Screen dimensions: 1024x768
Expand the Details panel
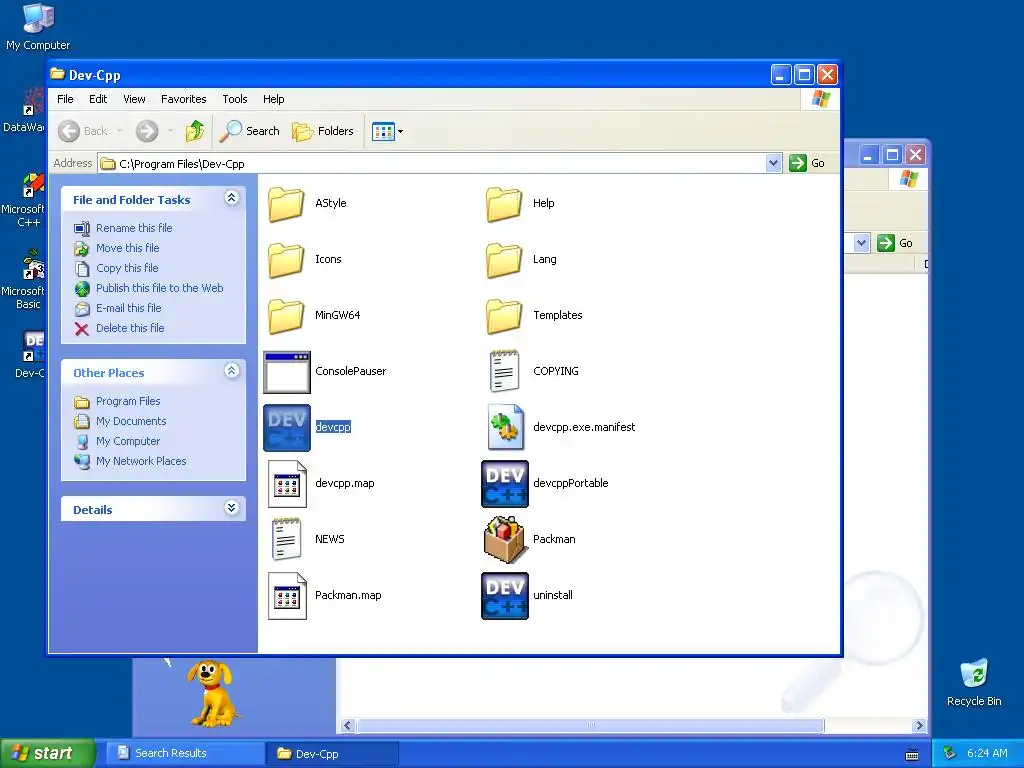click(x=232, y=508)
